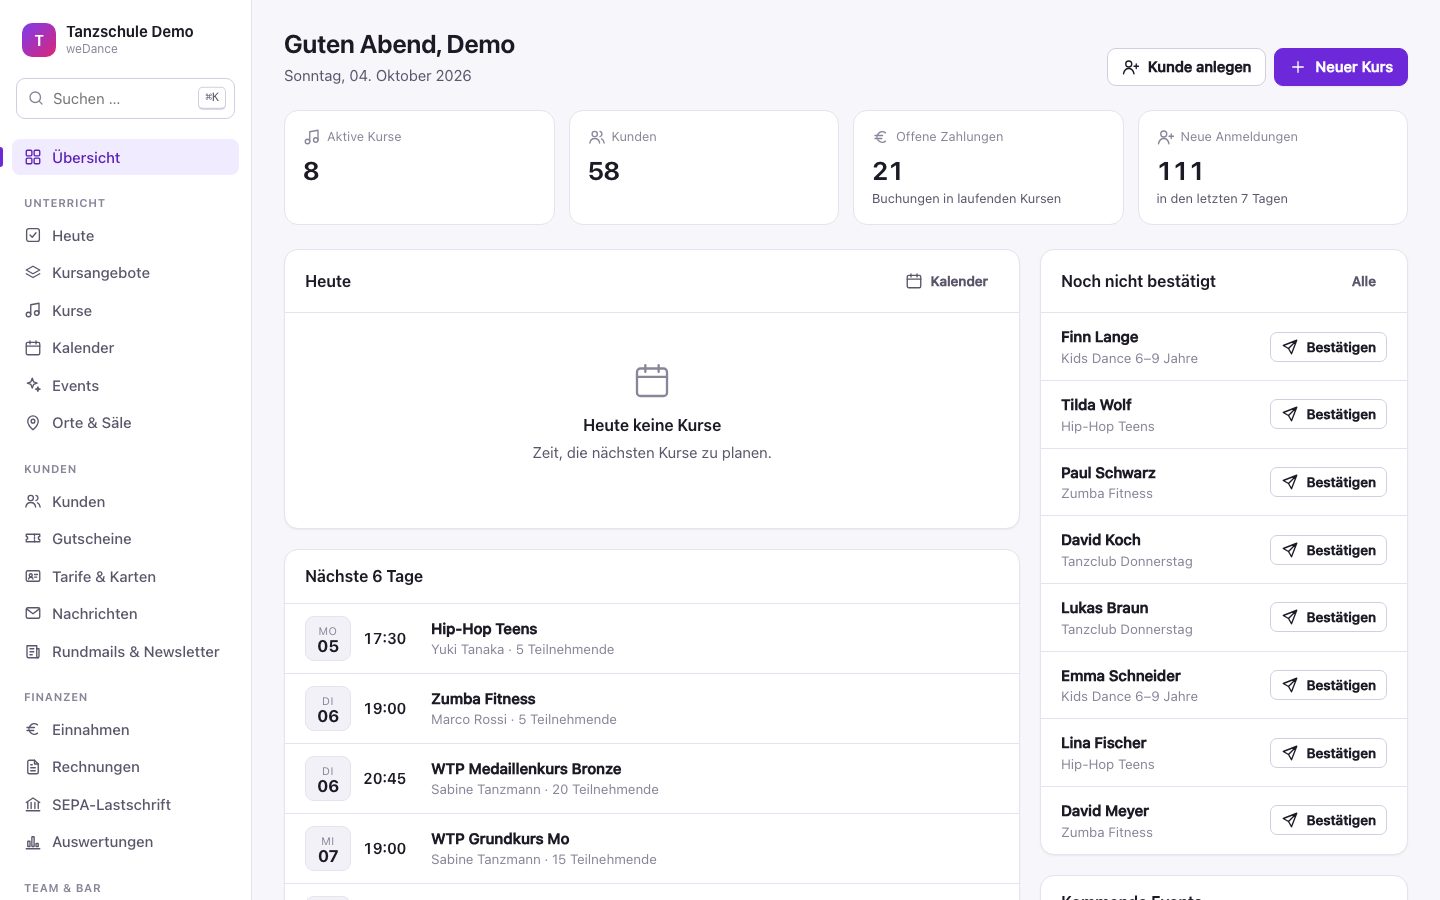Confirm Finn Lange's registration
The width and height of the screenshot is (1440, 900).
pos(1328,347)
